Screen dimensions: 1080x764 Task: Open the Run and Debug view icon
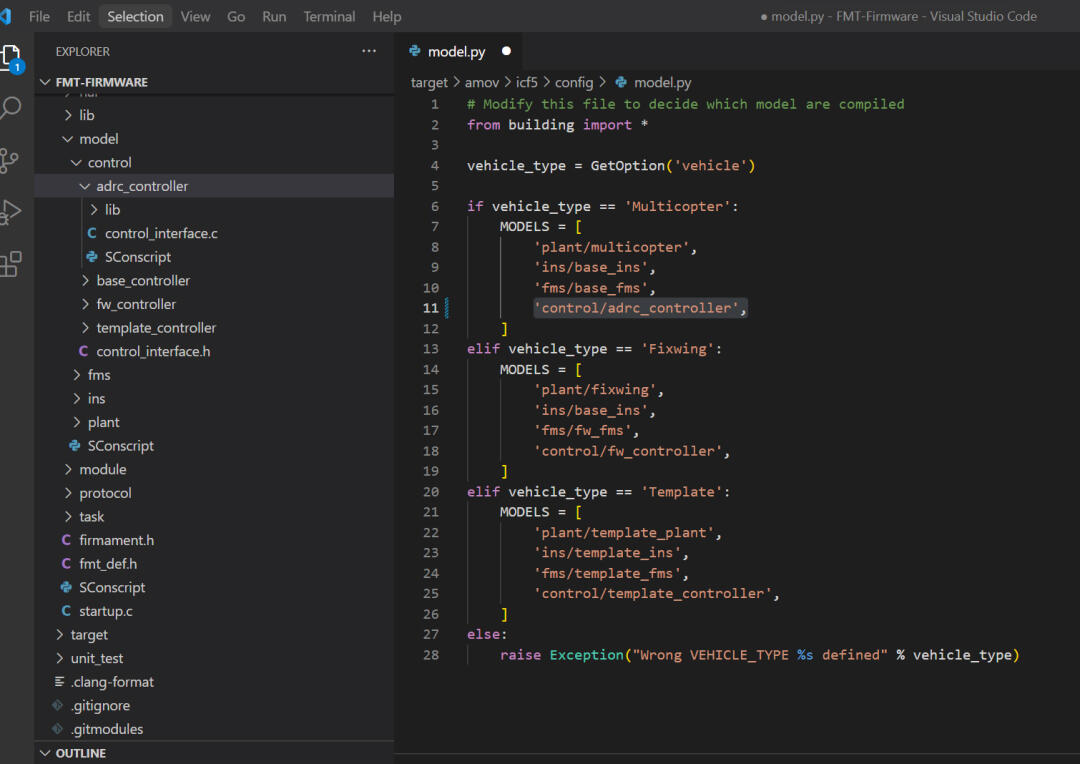(11, 212)
